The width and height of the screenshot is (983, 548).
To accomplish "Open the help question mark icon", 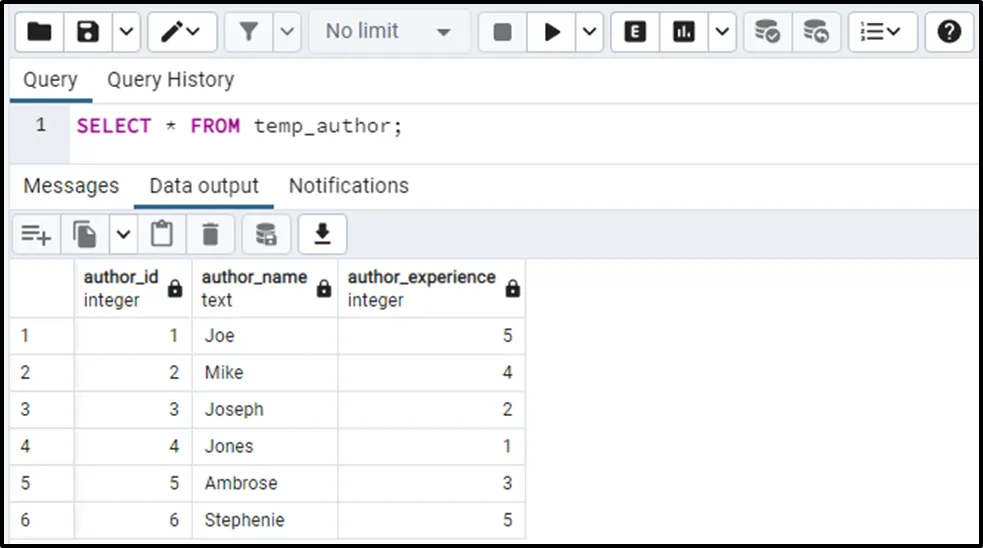I will click(949, 32).
